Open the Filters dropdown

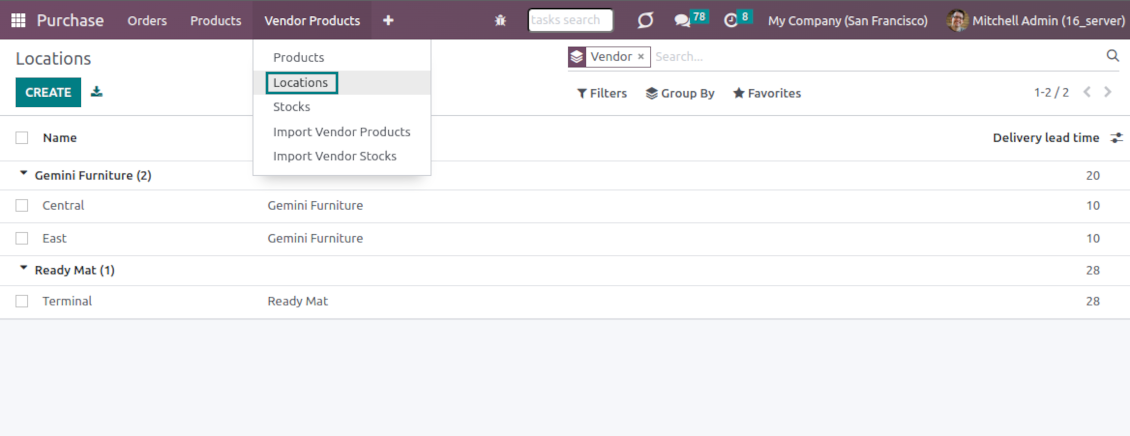coord(602,93)
